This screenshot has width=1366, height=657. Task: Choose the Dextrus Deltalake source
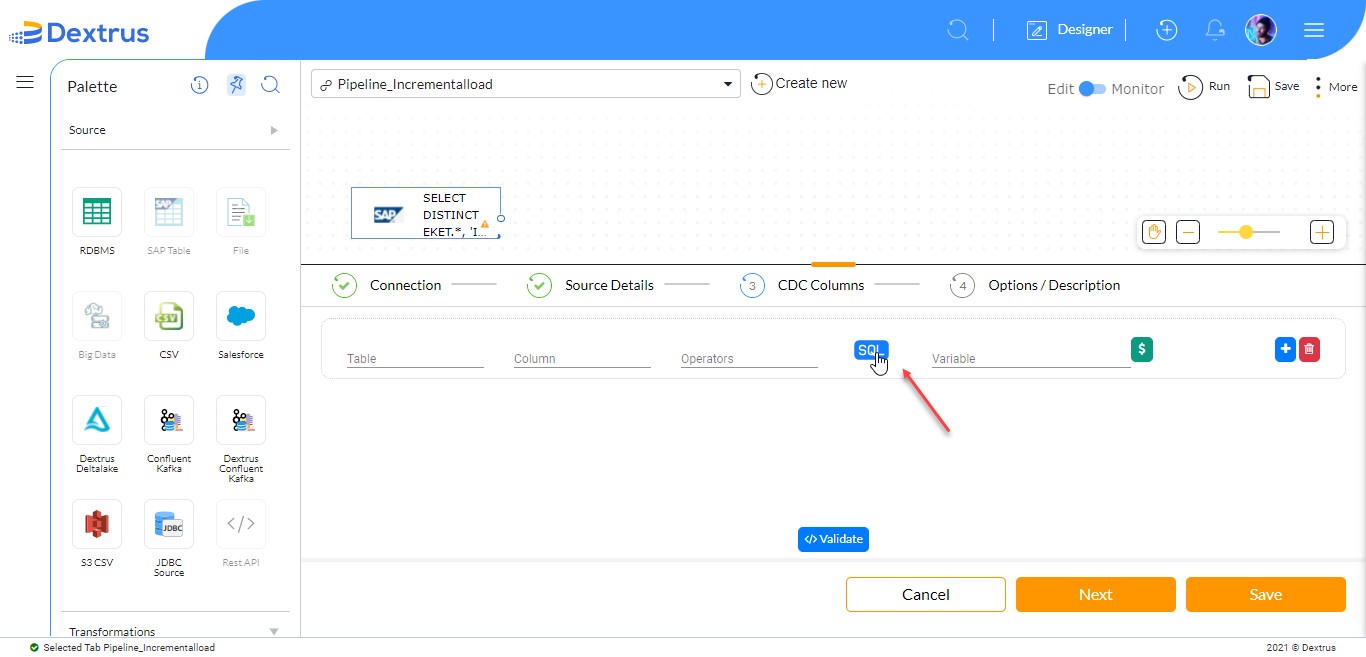[x=97, y=420]
